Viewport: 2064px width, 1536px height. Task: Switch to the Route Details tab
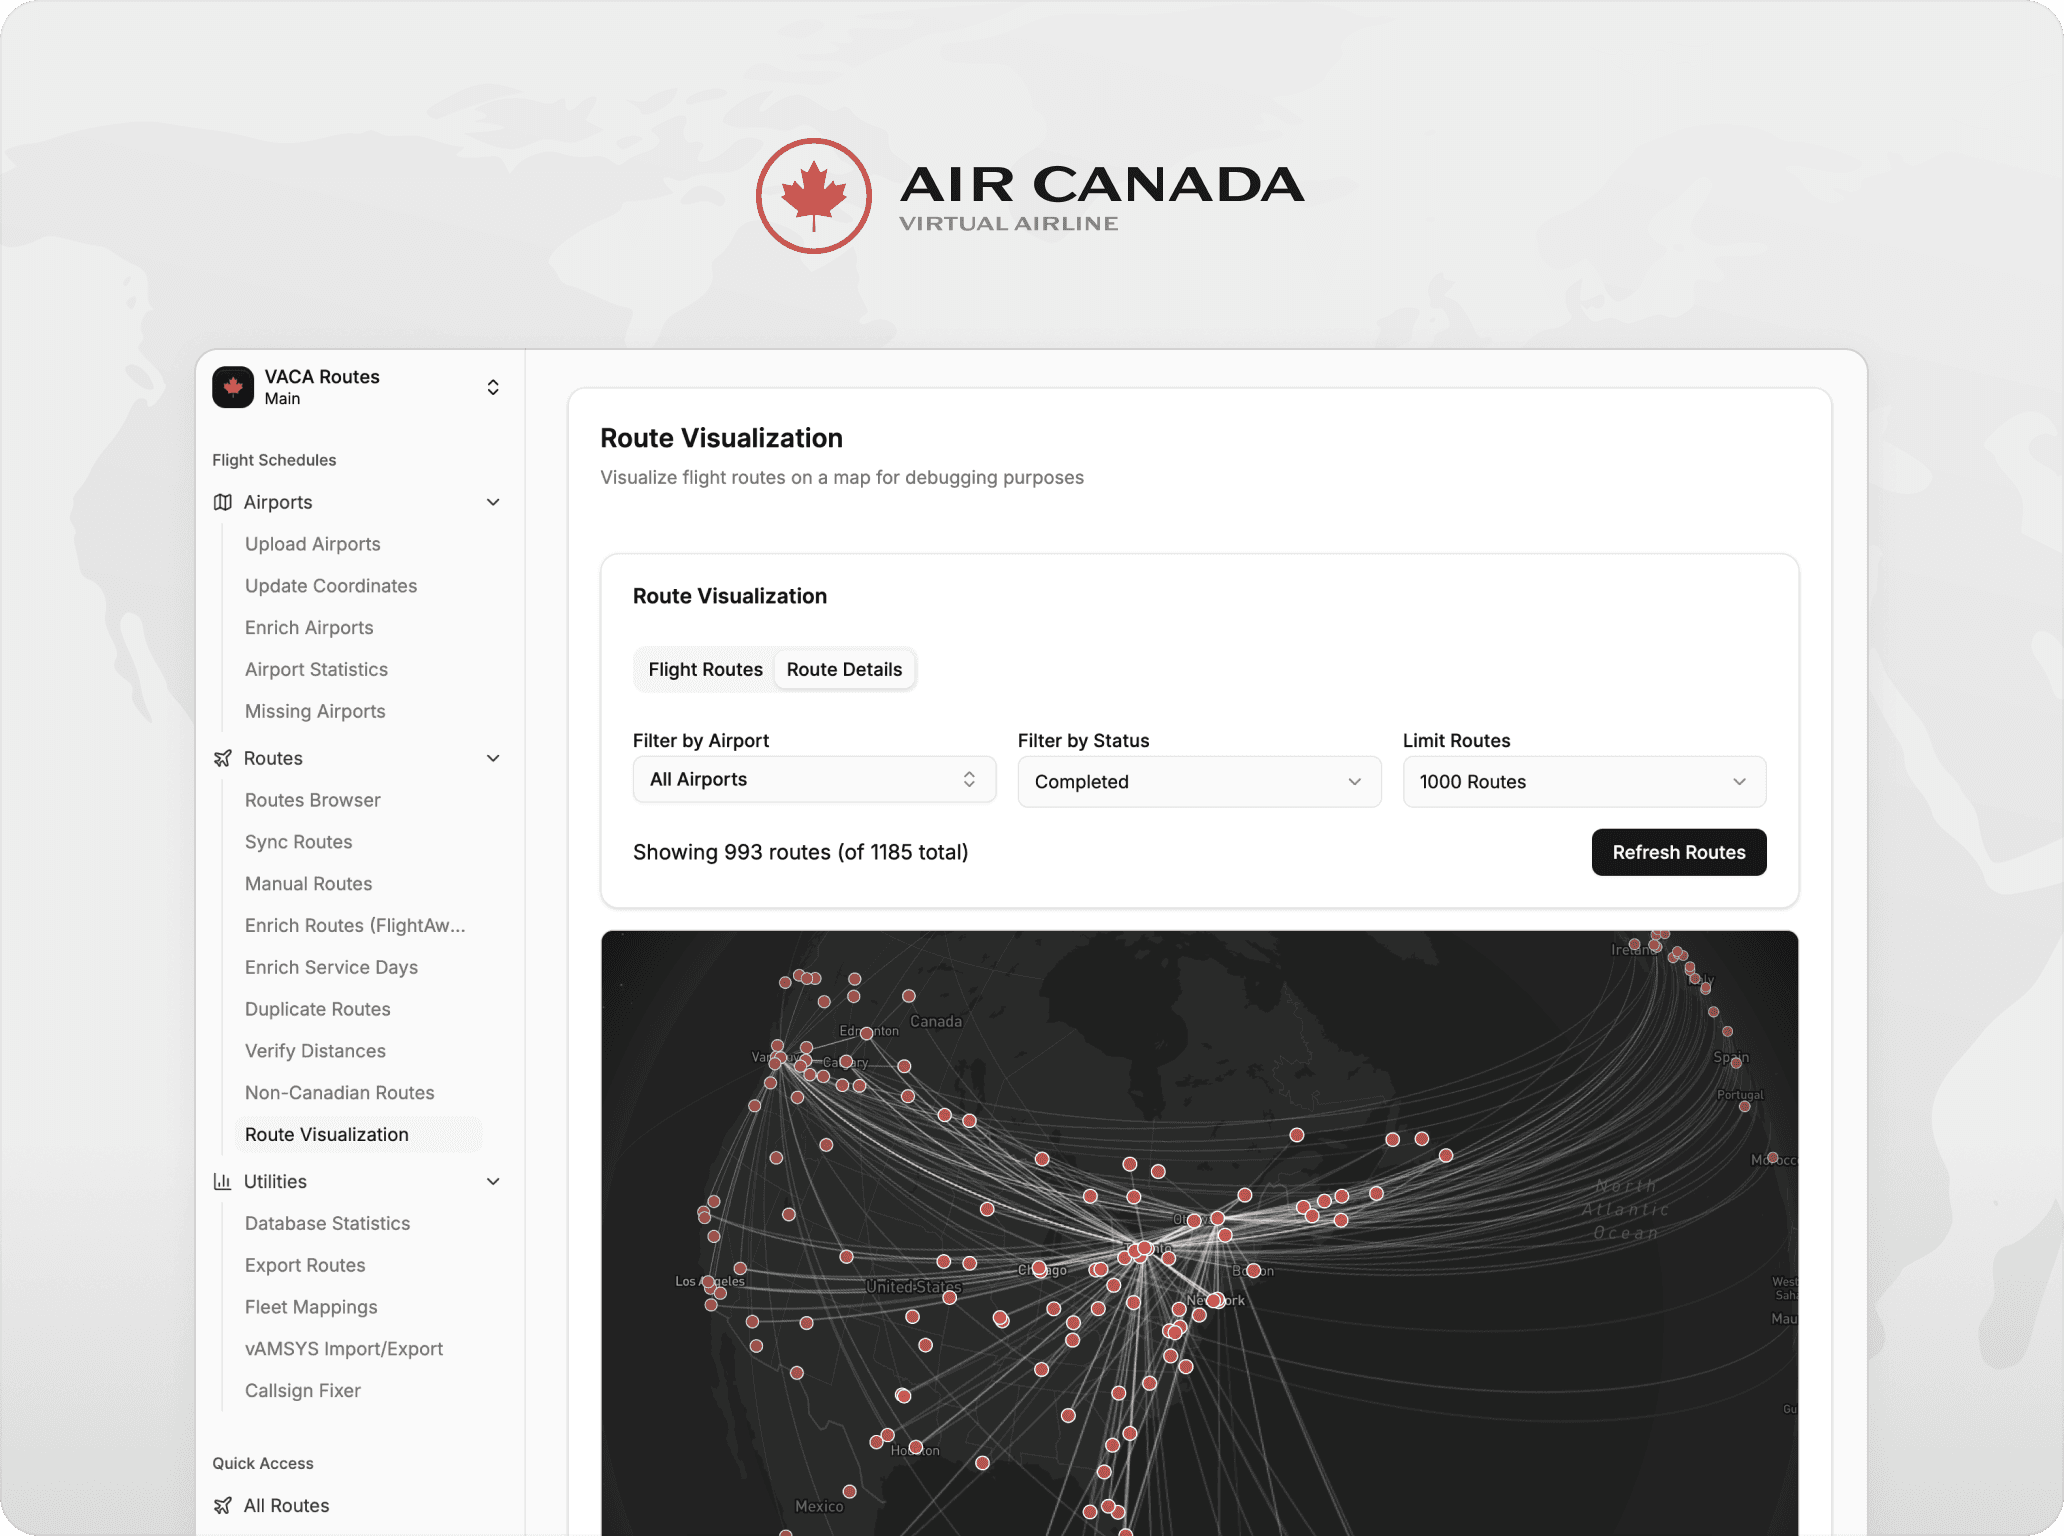[x=845, y=670]
